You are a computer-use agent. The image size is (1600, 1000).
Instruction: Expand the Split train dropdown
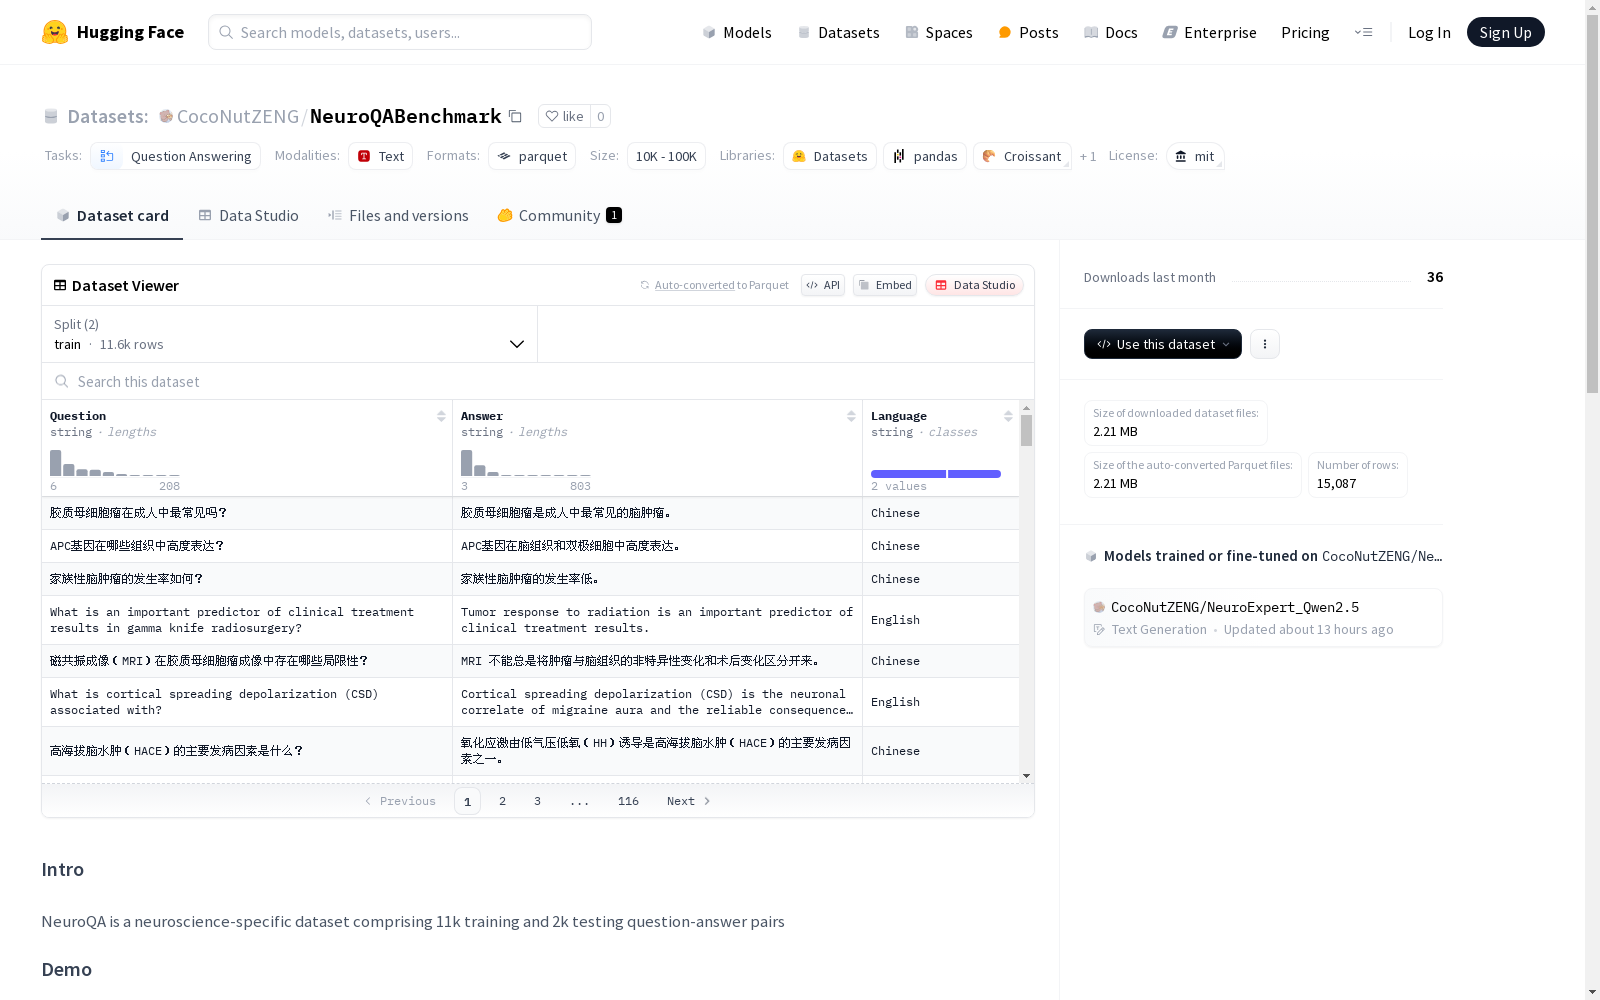click(x=290, y=334)
